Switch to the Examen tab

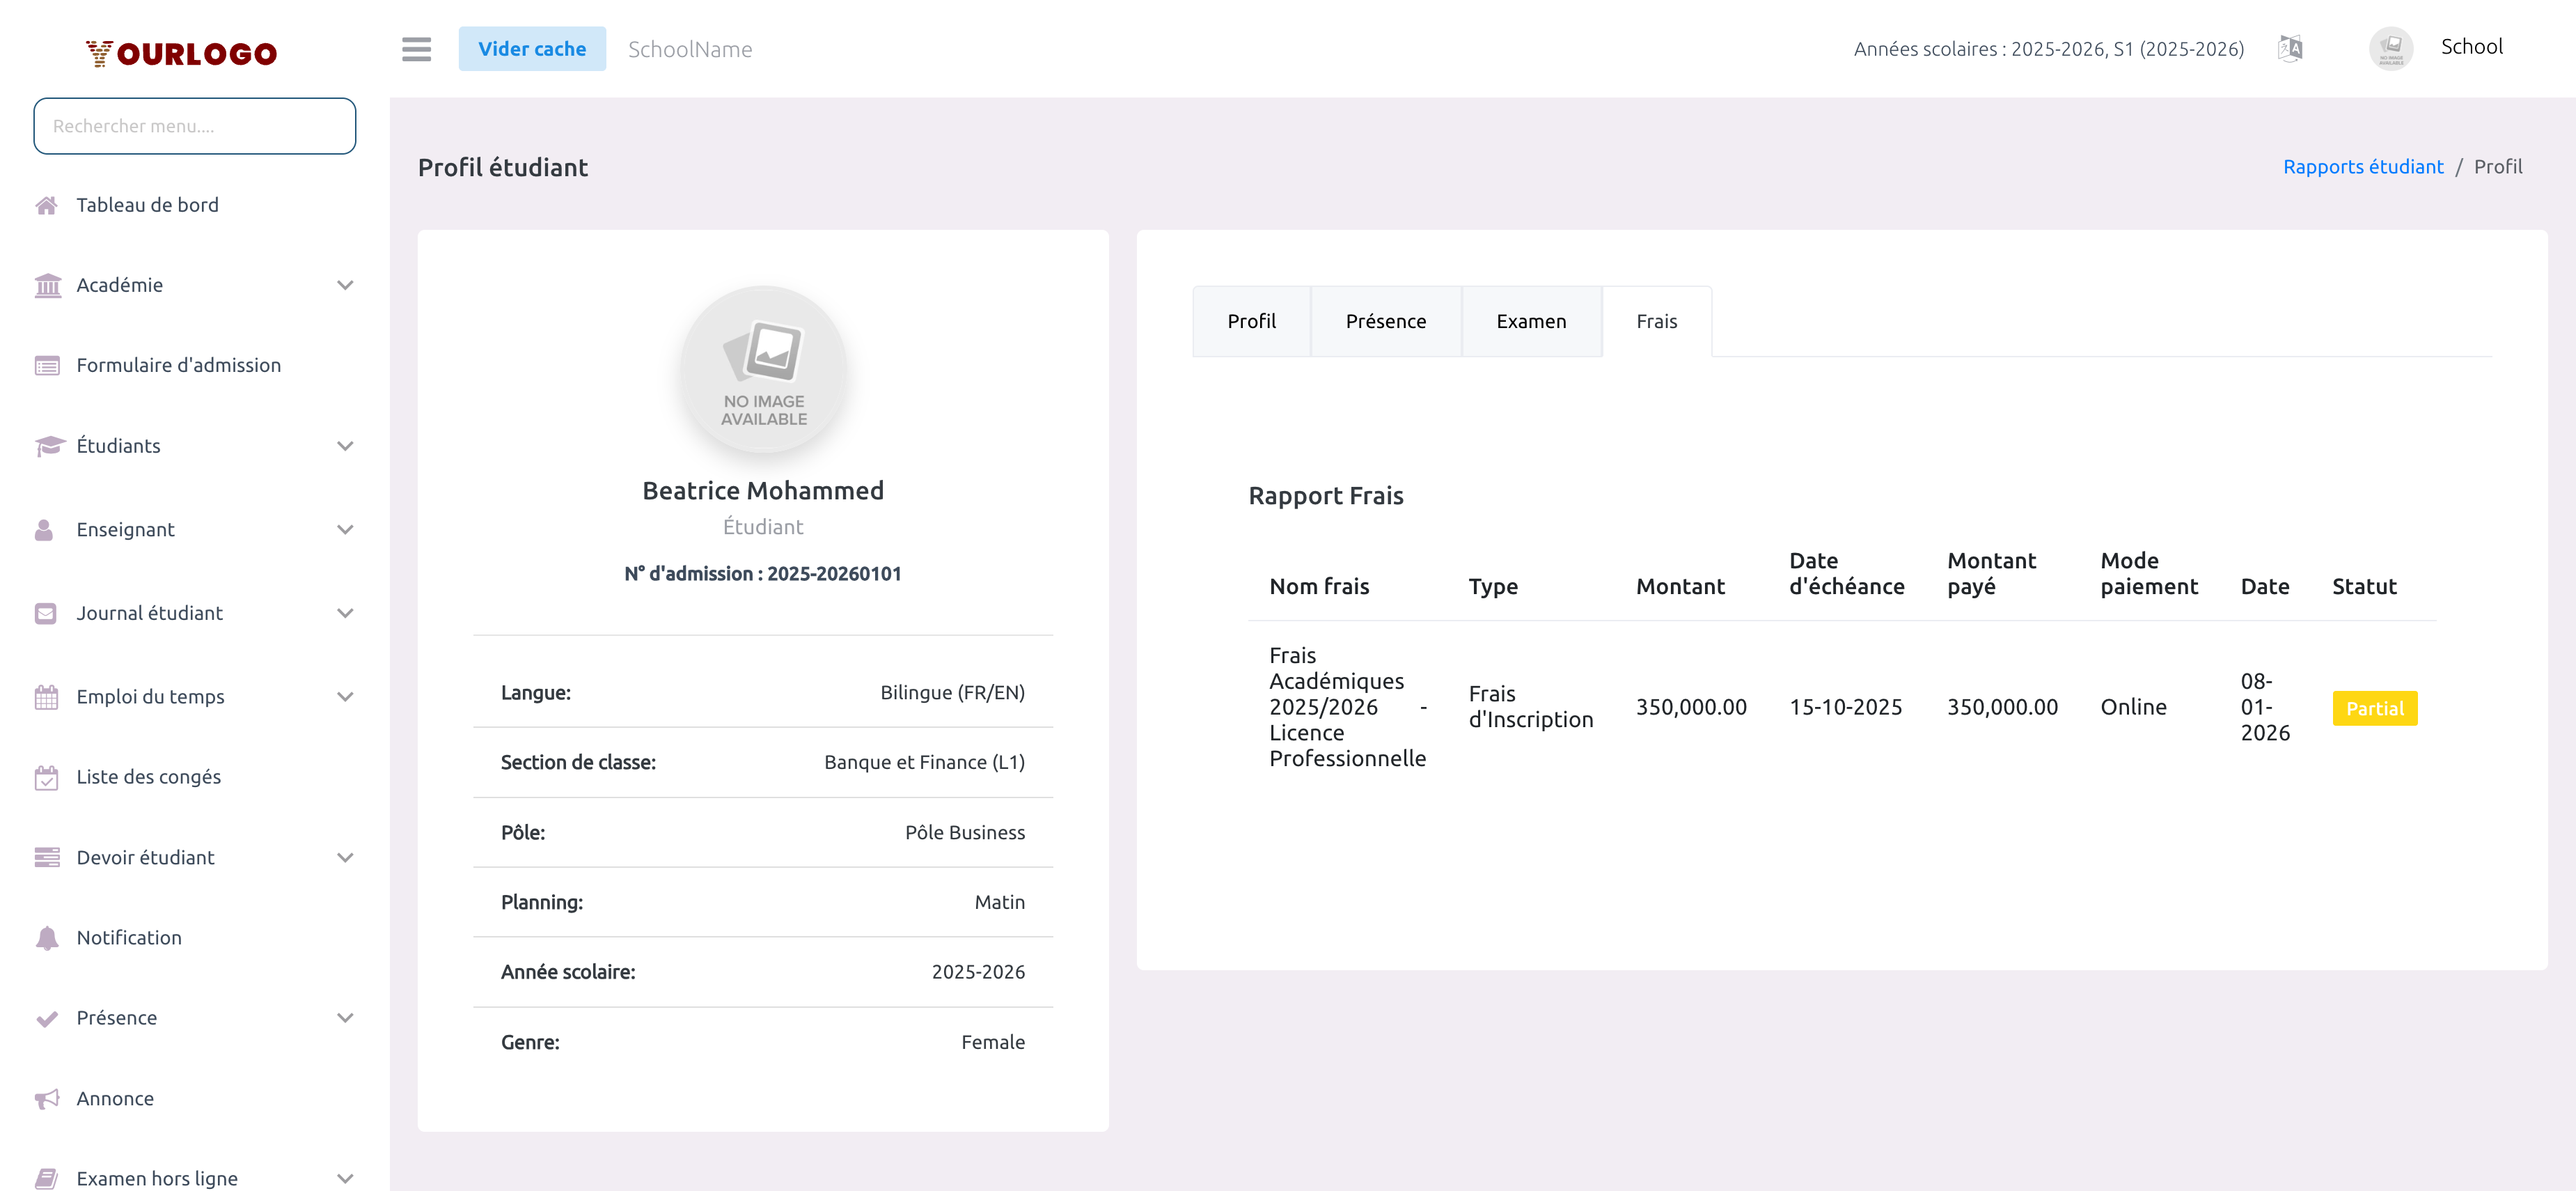tap(1530, 321)
